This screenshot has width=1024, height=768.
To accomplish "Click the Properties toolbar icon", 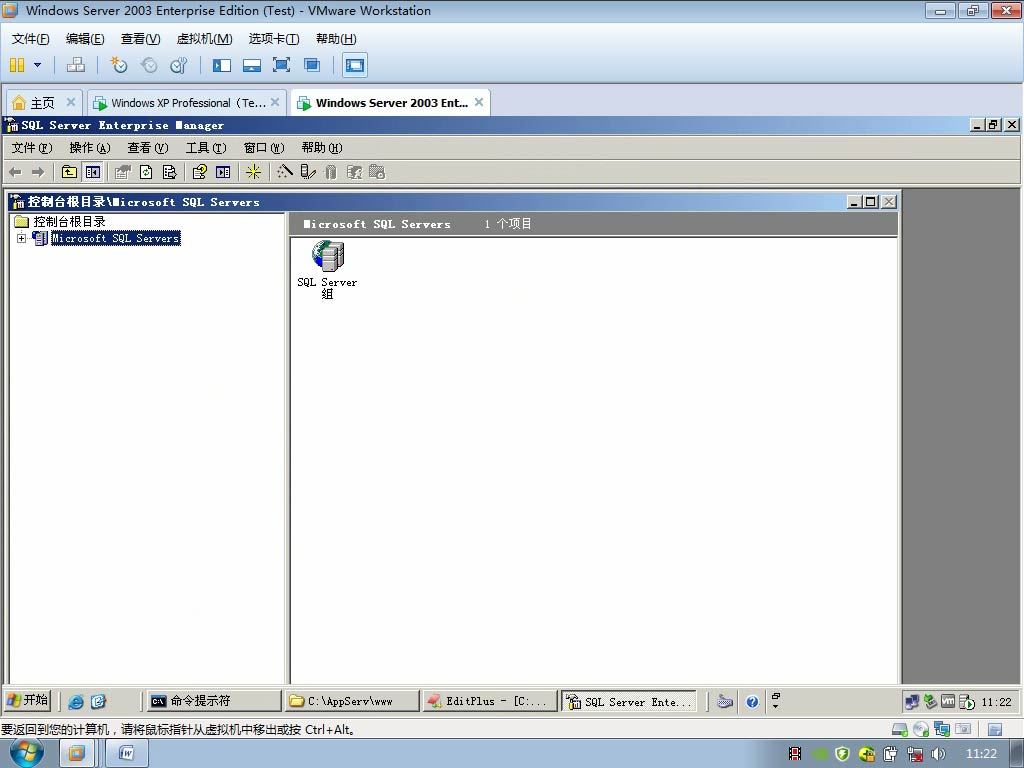I will click(x=123, y=172).
